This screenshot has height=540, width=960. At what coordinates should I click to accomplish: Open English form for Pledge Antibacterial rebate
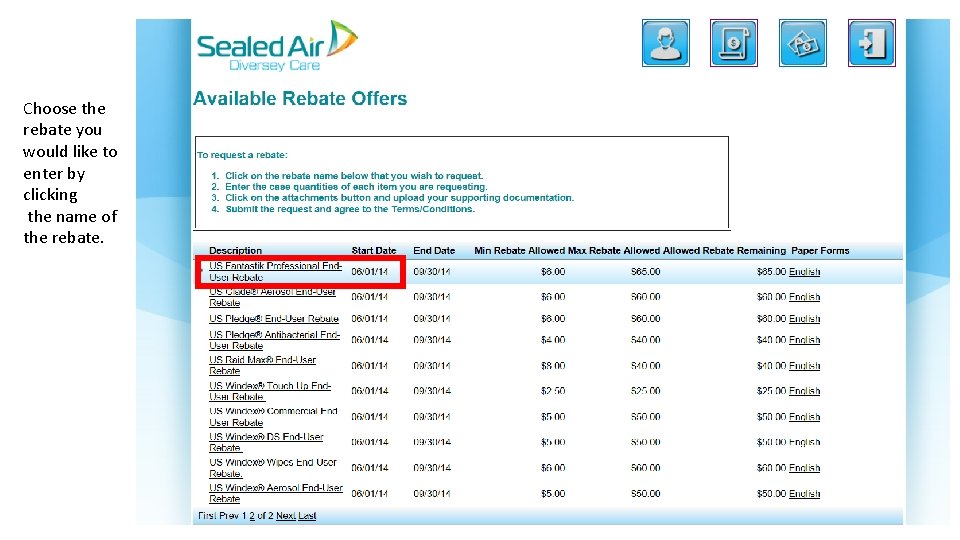coord(804,340)
